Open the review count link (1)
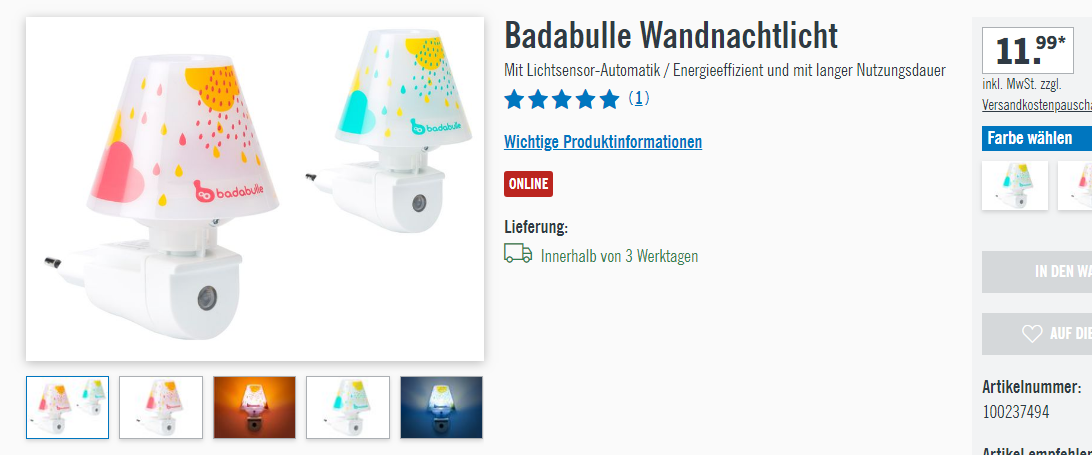Viewport: 1092px width, 455px height. (x=639, y=99)
